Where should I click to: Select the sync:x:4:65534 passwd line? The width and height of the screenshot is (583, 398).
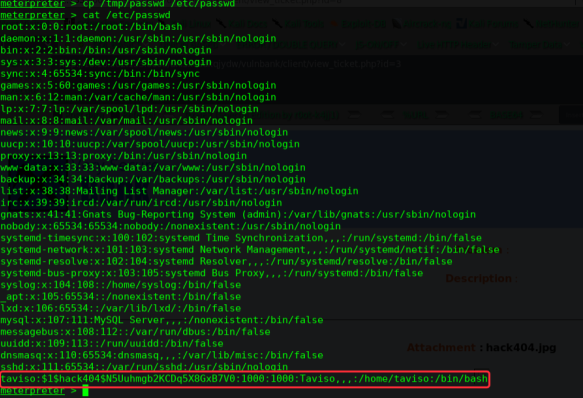pyautogui.click(x=100, y=74)
